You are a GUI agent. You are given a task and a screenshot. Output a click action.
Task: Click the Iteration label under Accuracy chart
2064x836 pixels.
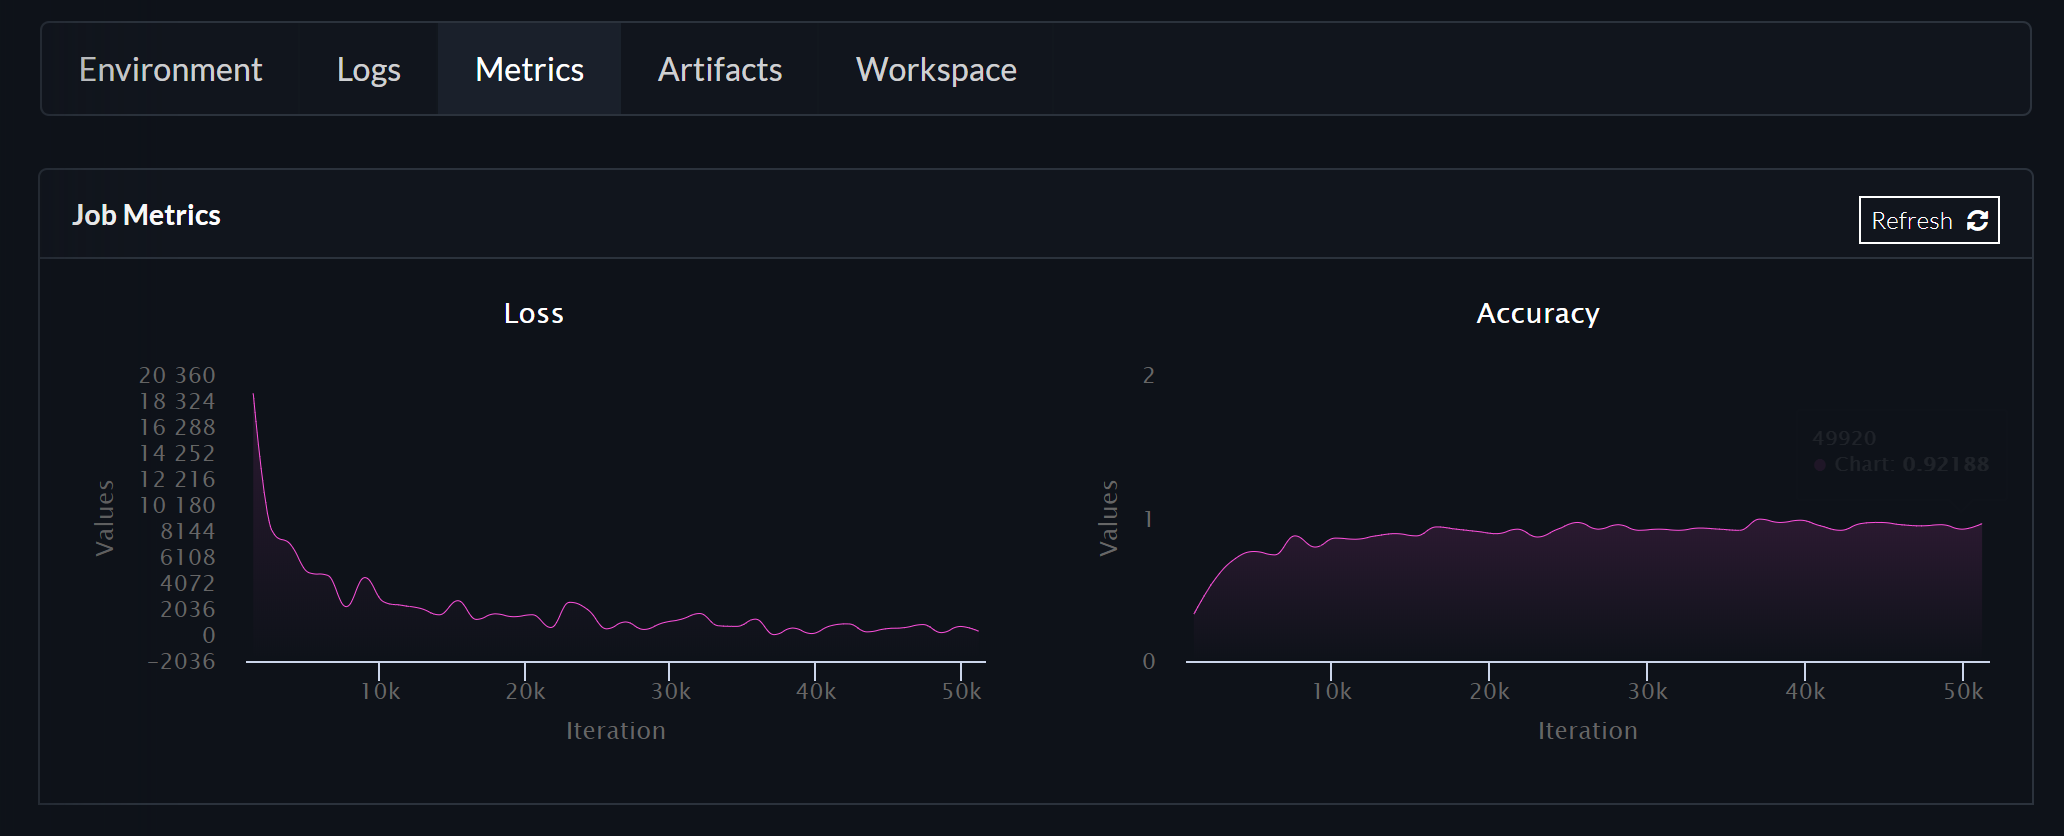click(1588, 731)
